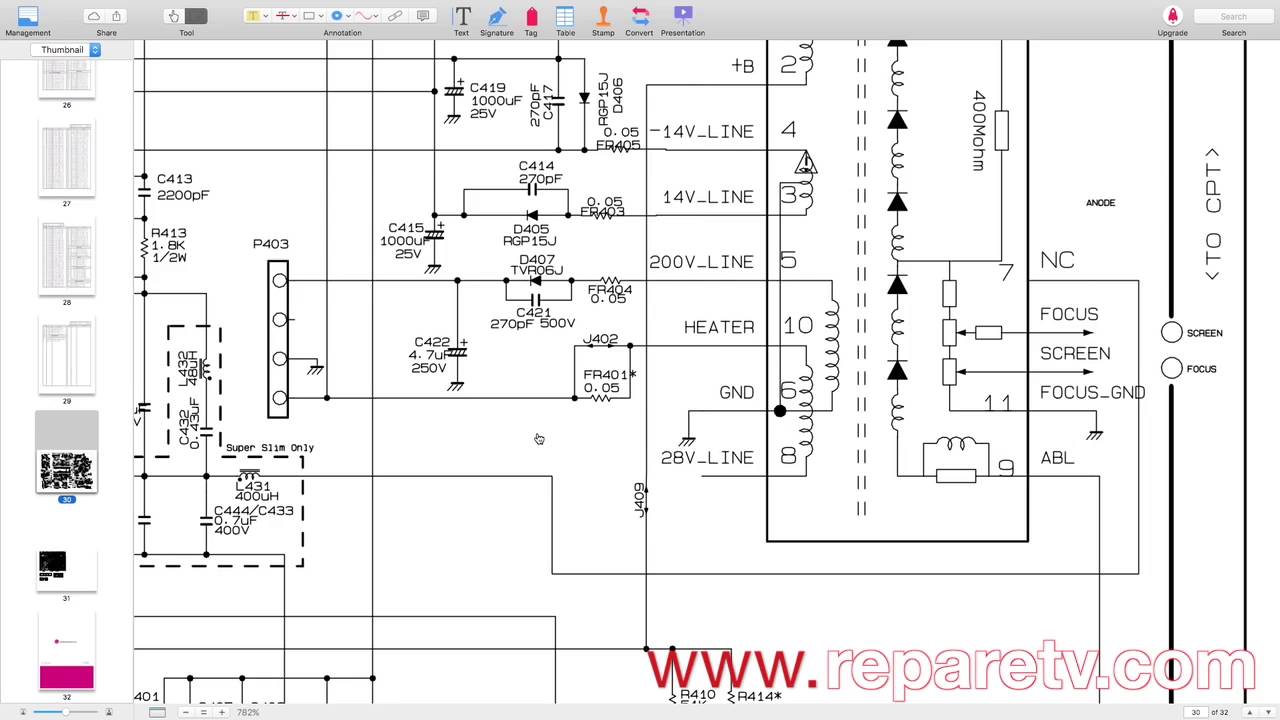Expand the circle tool dropdown arrow
Screen dimensions: 1280x720
pos(348,16)
